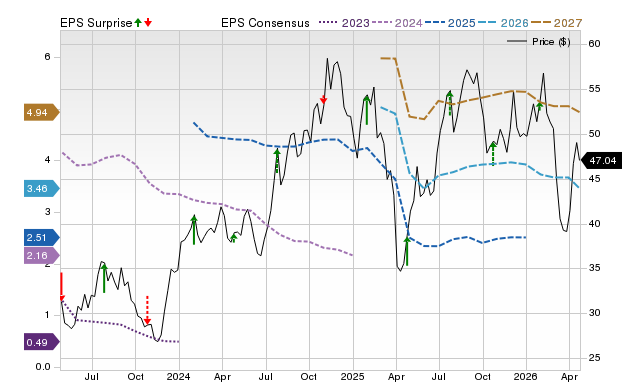Click the 2.16 value tag for 2024
Image resolution: width=640 pixels, height=382 pixels.
pyautogui.click(x=42, y=256)
